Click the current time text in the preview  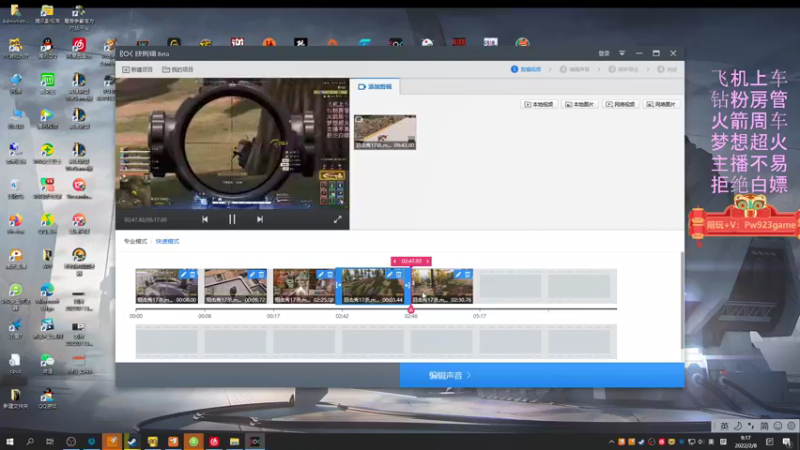135,220
